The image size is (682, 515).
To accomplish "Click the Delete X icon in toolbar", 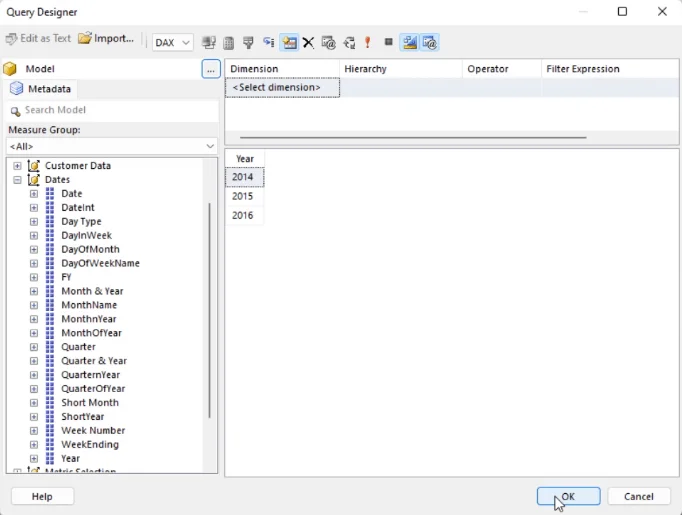I will [x=308, y=43].
